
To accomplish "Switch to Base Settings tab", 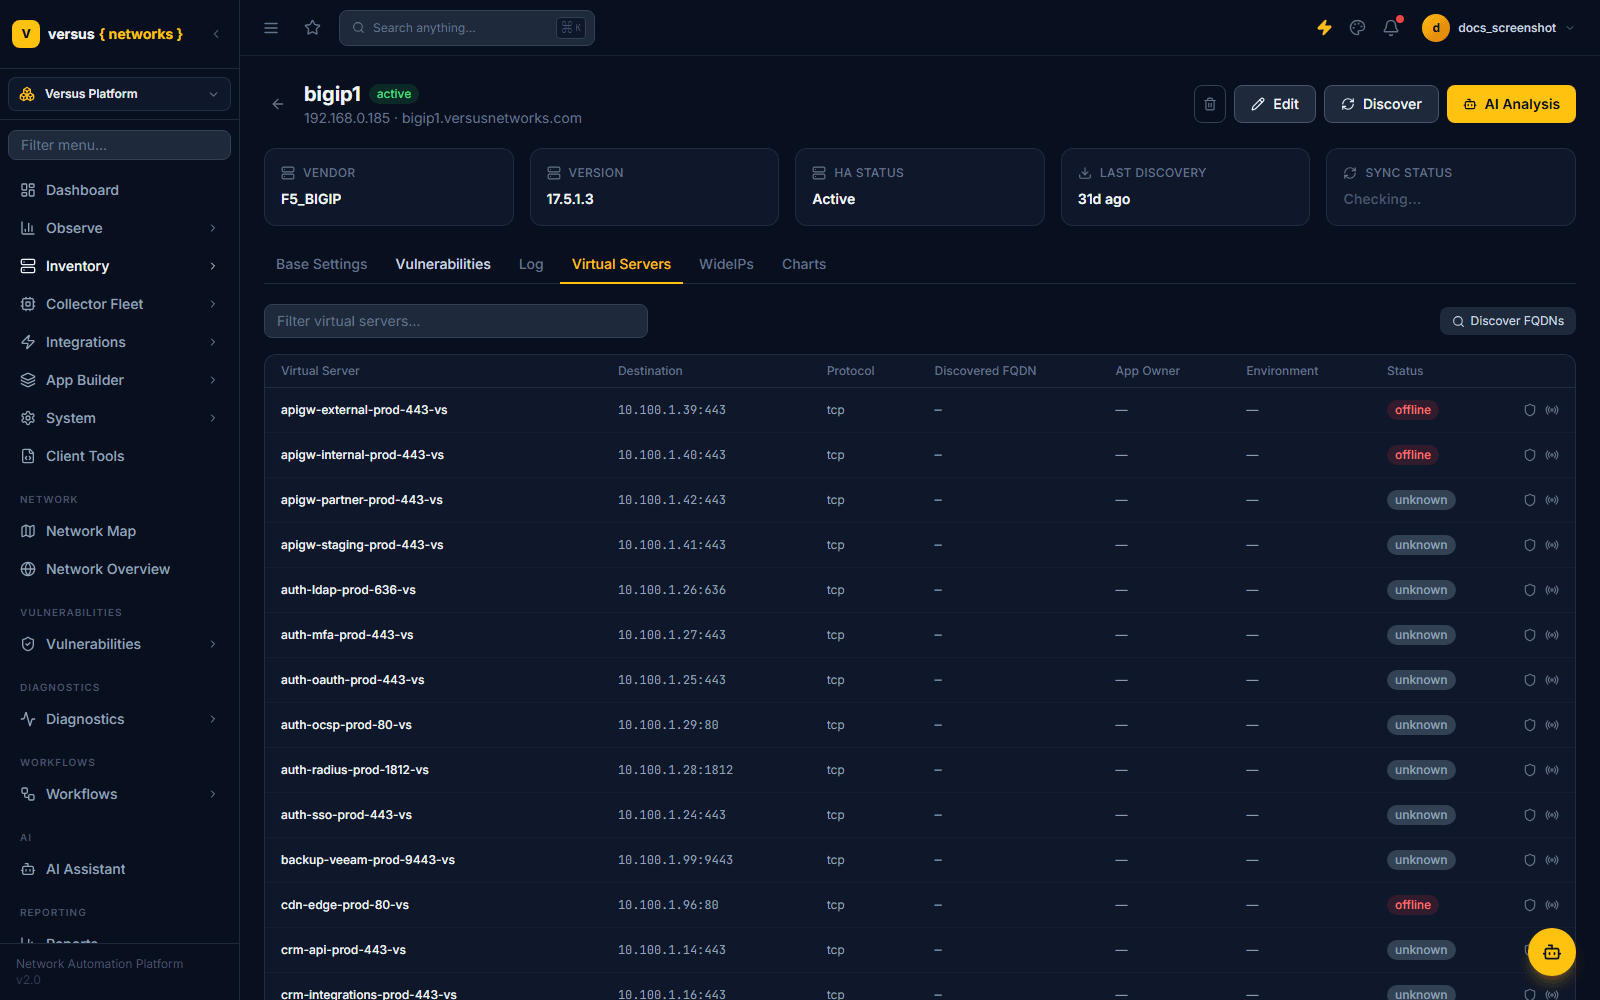I will tap(321, 264).
